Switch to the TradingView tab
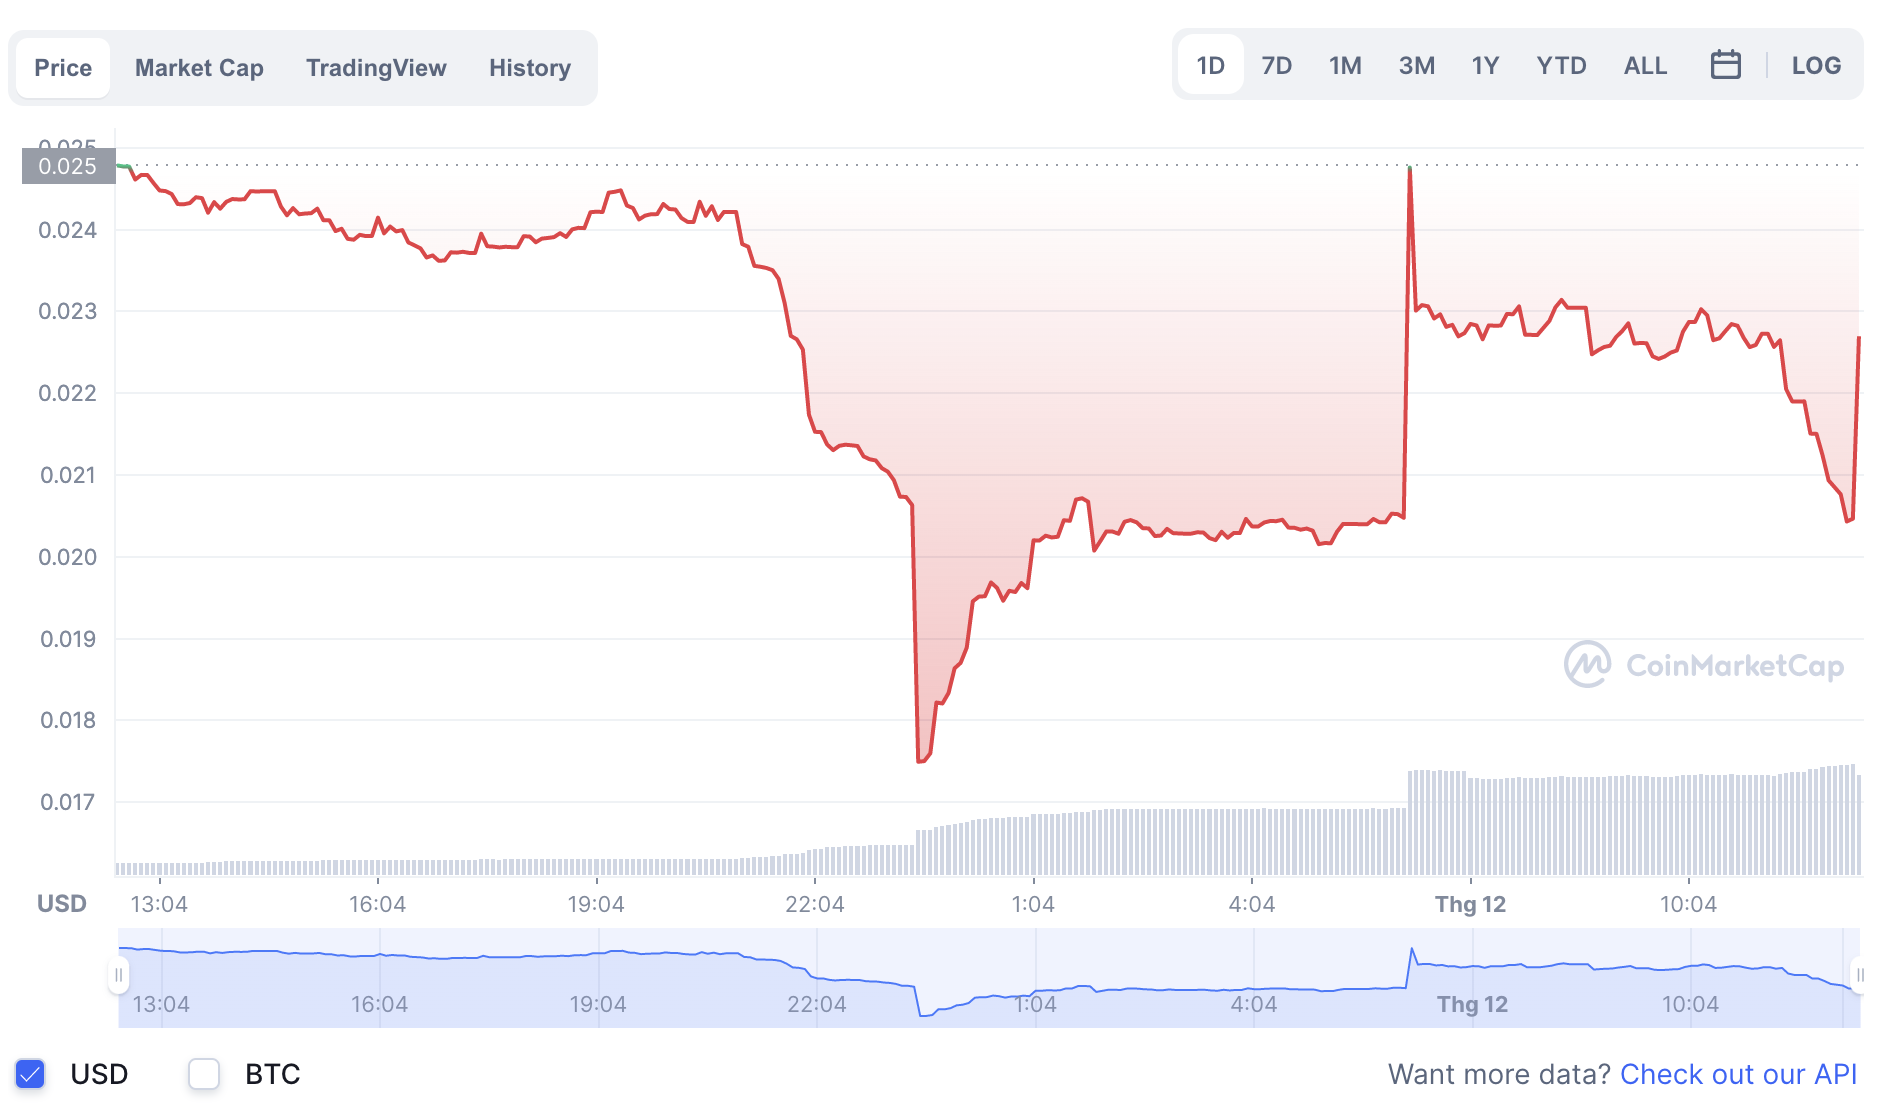 tap(376, 68)
